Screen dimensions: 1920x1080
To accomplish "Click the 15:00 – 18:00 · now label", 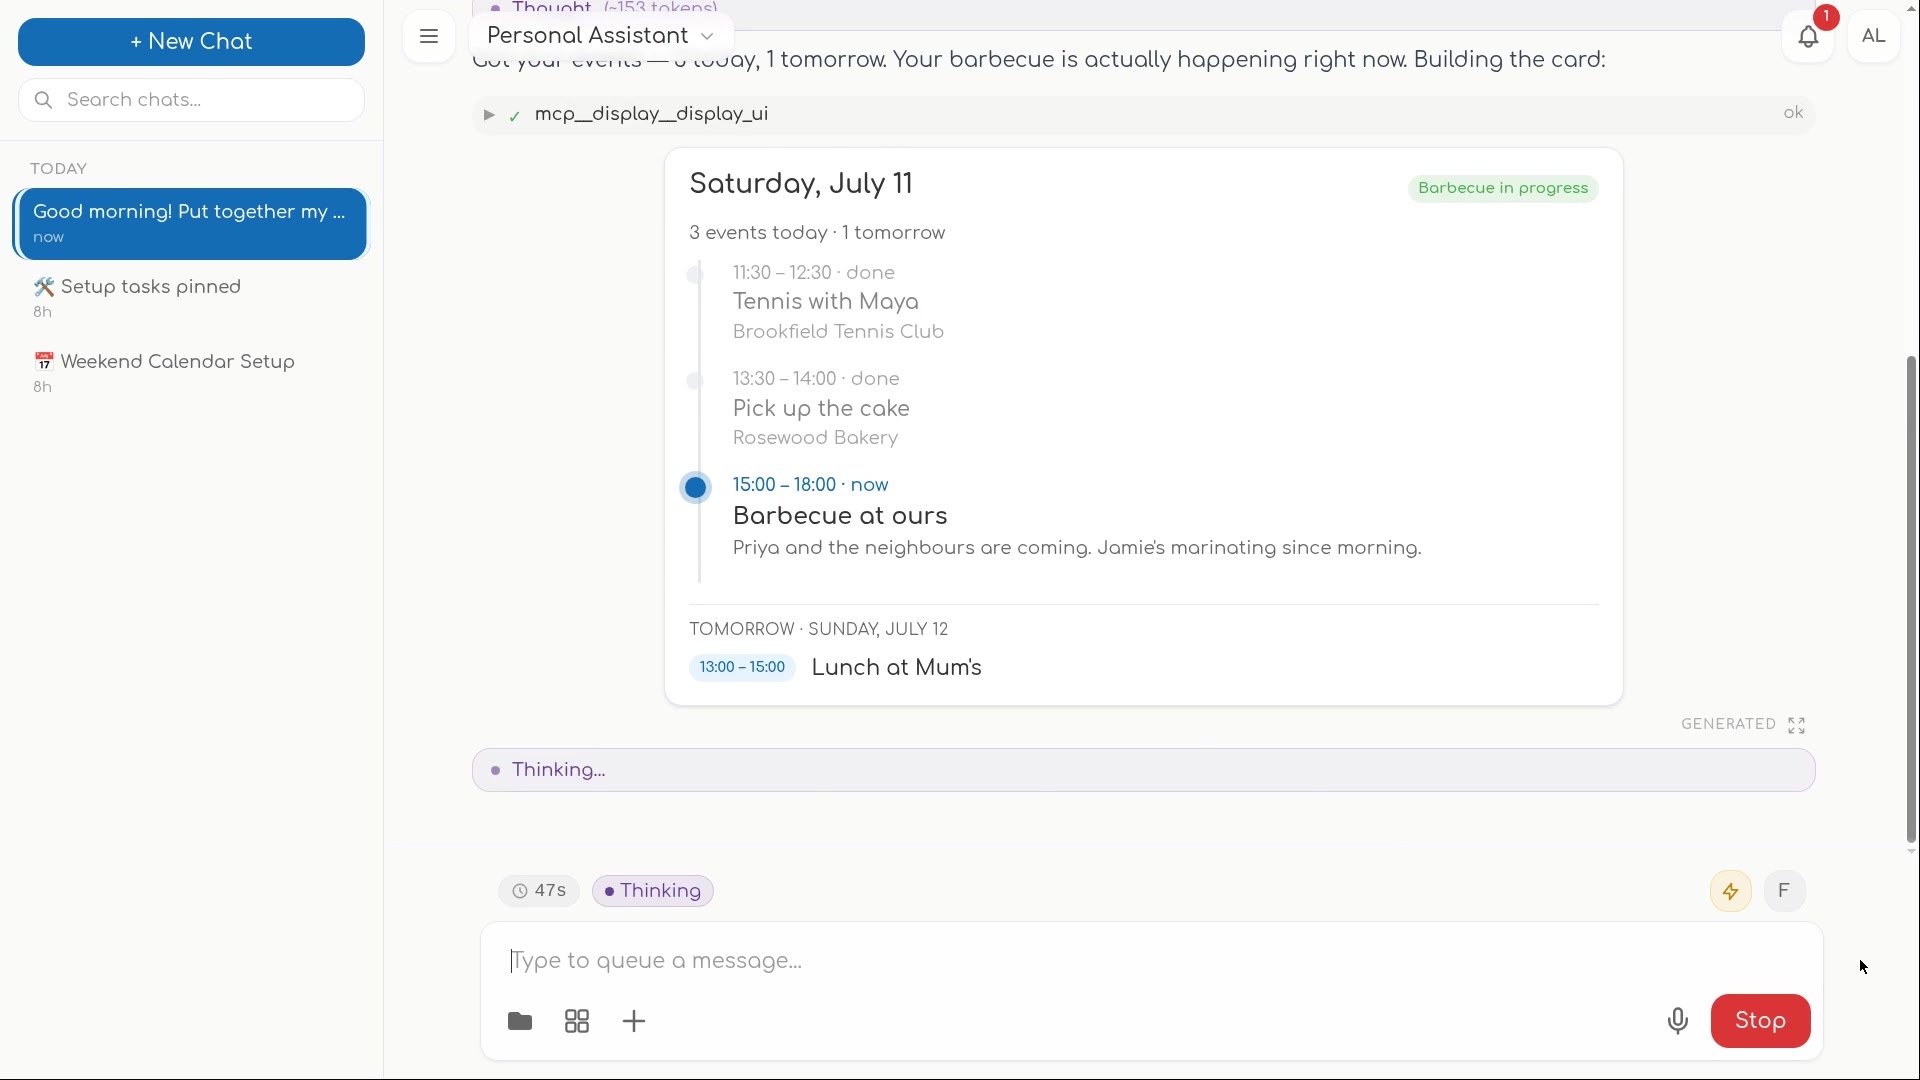I will click(x=811, y=485).
